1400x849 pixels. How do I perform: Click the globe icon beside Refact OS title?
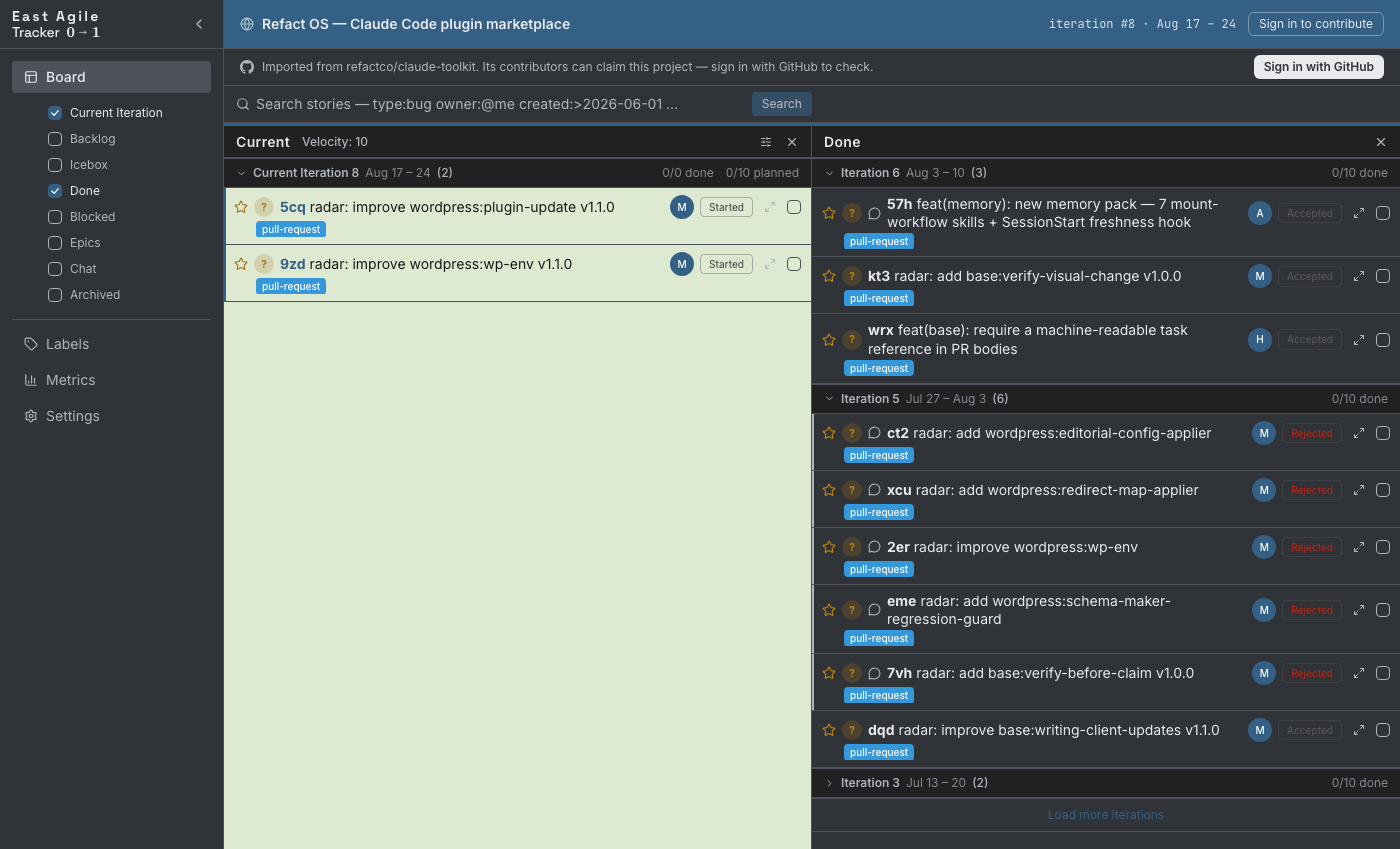coord(247,24)
